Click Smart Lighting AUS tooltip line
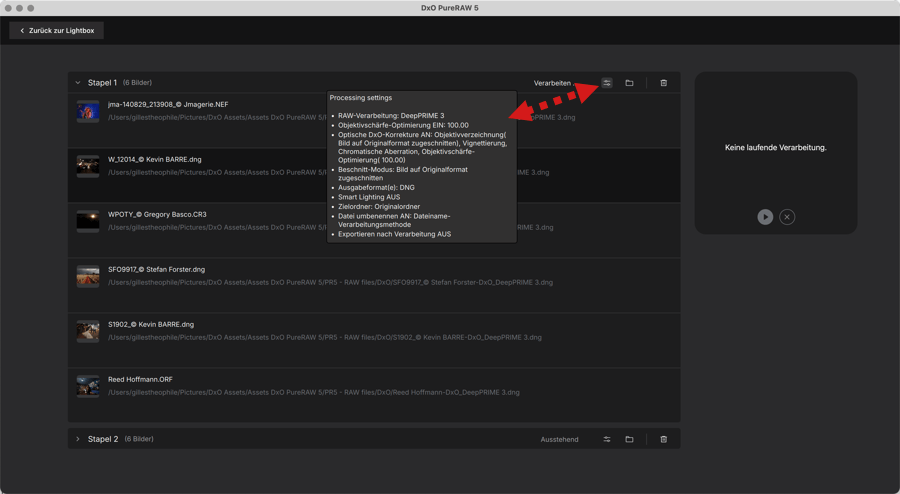Viewport: 900px width, 494px height. tap(369, 197)
